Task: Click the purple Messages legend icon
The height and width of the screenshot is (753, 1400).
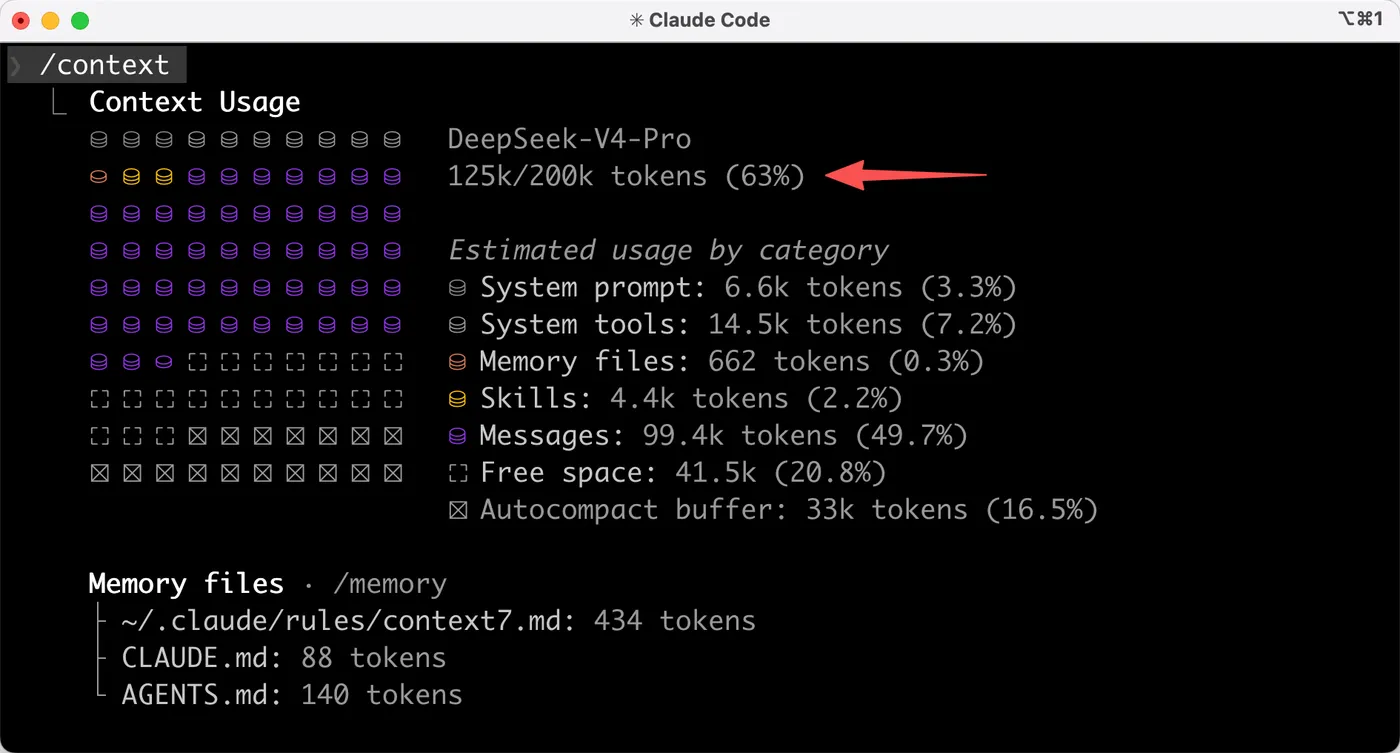Action: pos(458,436)
